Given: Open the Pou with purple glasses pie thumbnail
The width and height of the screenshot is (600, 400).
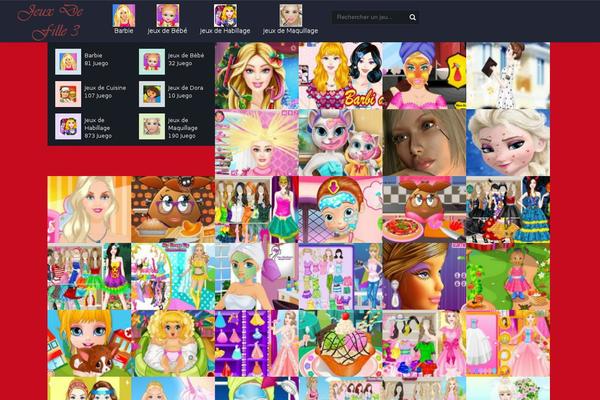Looking at the screenshot, I should click(x=173, y=210).
